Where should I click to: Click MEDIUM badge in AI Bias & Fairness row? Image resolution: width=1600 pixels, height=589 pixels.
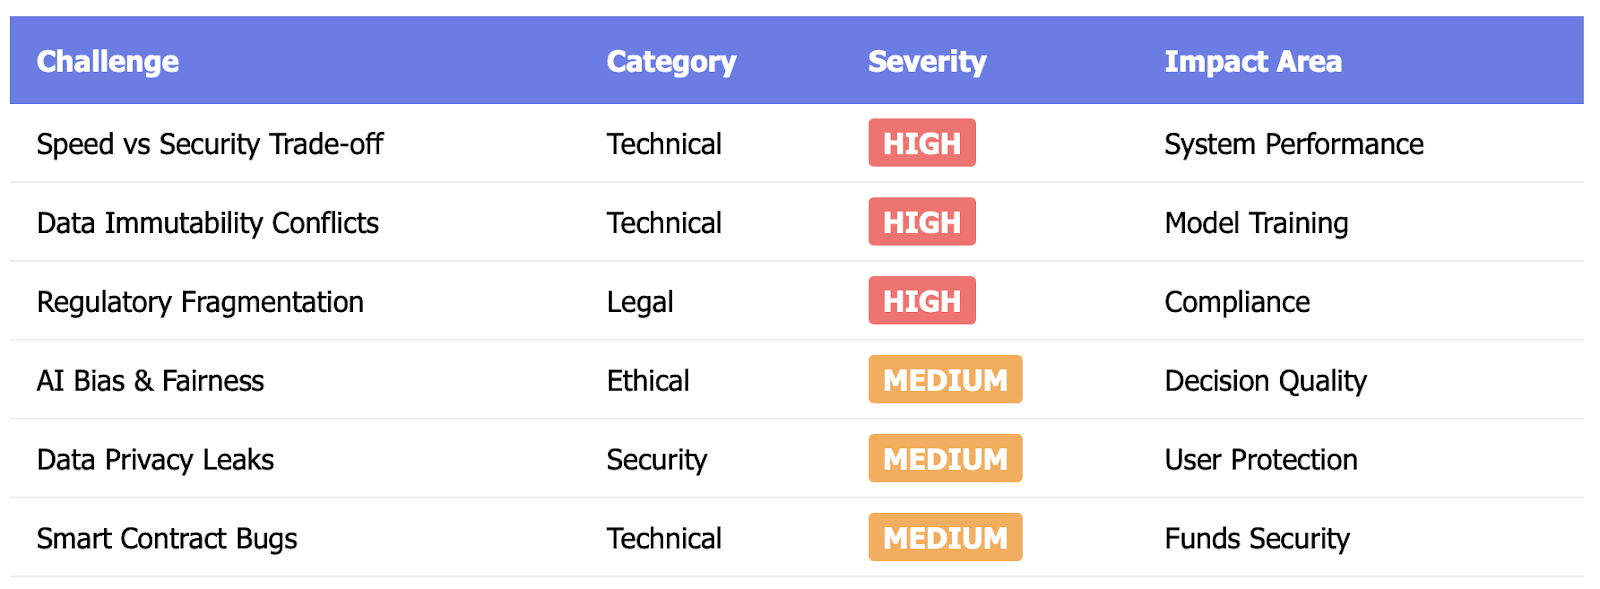tap(945, 380)
